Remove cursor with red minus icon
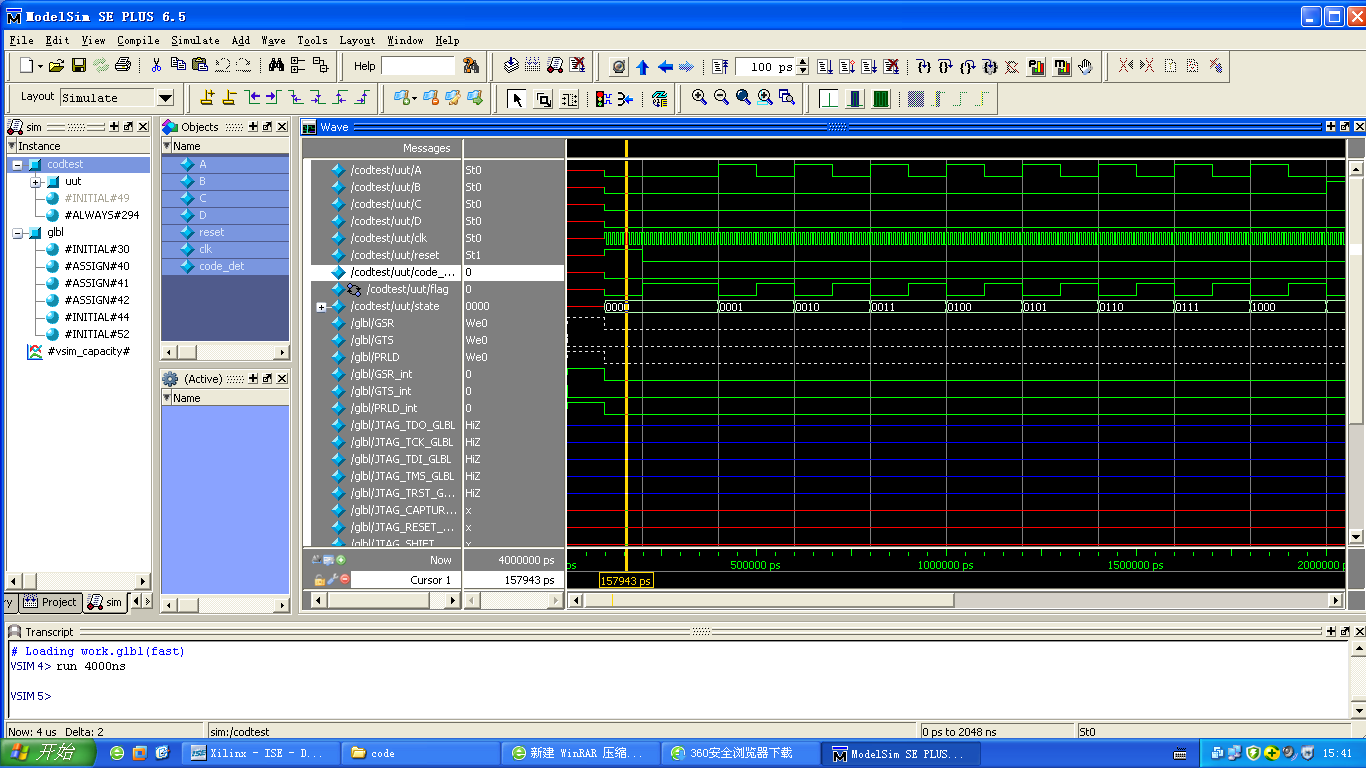The height and width of the screenshot is (768, 1366). 345,580
